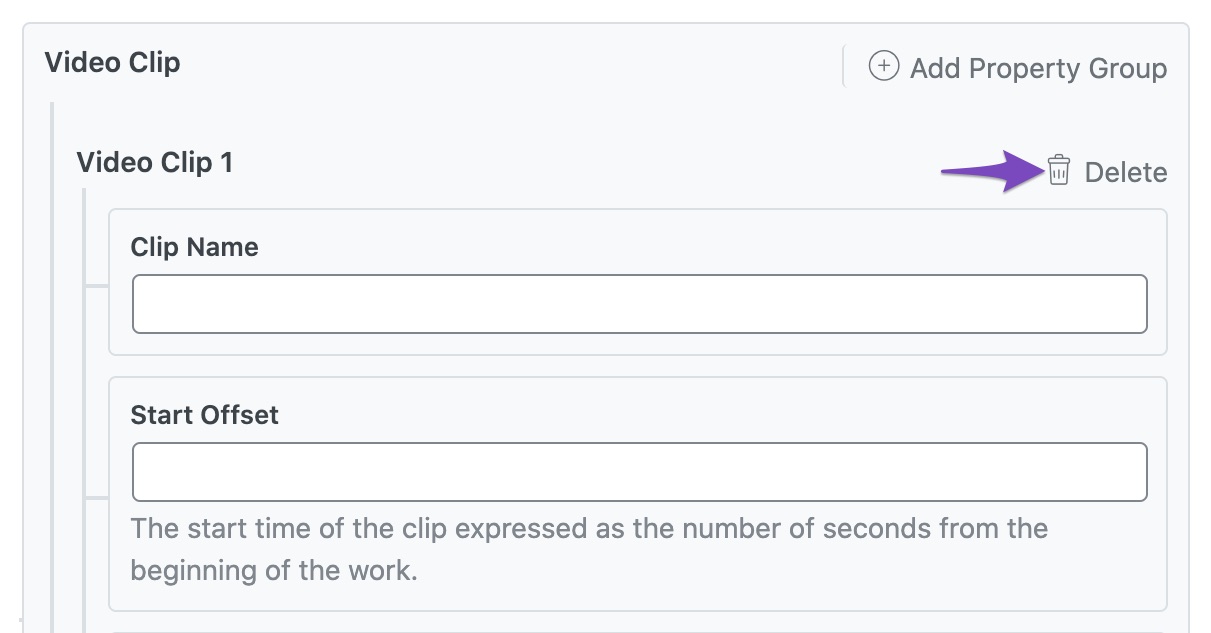Click the vertical tree line under Video Clip 1
This screenshot has height=633, width=1211.
(x=84, y=410)
